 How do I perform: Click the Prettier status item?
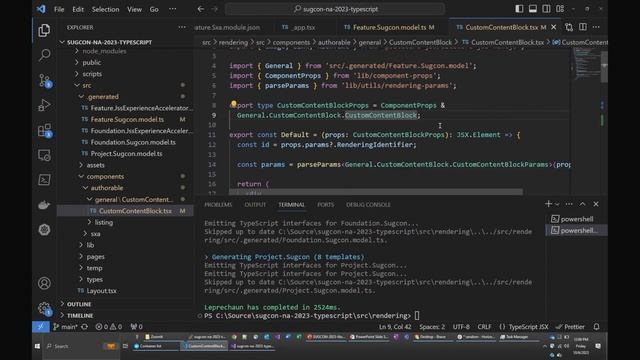(570, 327)
